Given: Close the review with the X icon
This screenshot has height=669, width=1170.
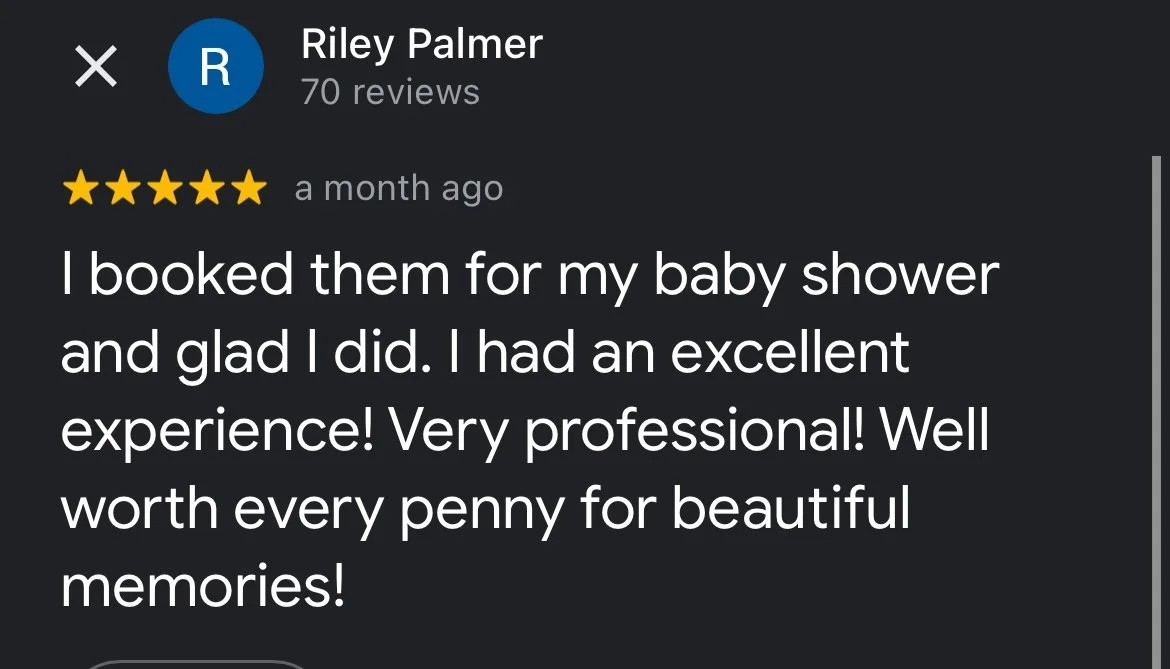Looking at the screenshot, I should click(x=96, y=66).
